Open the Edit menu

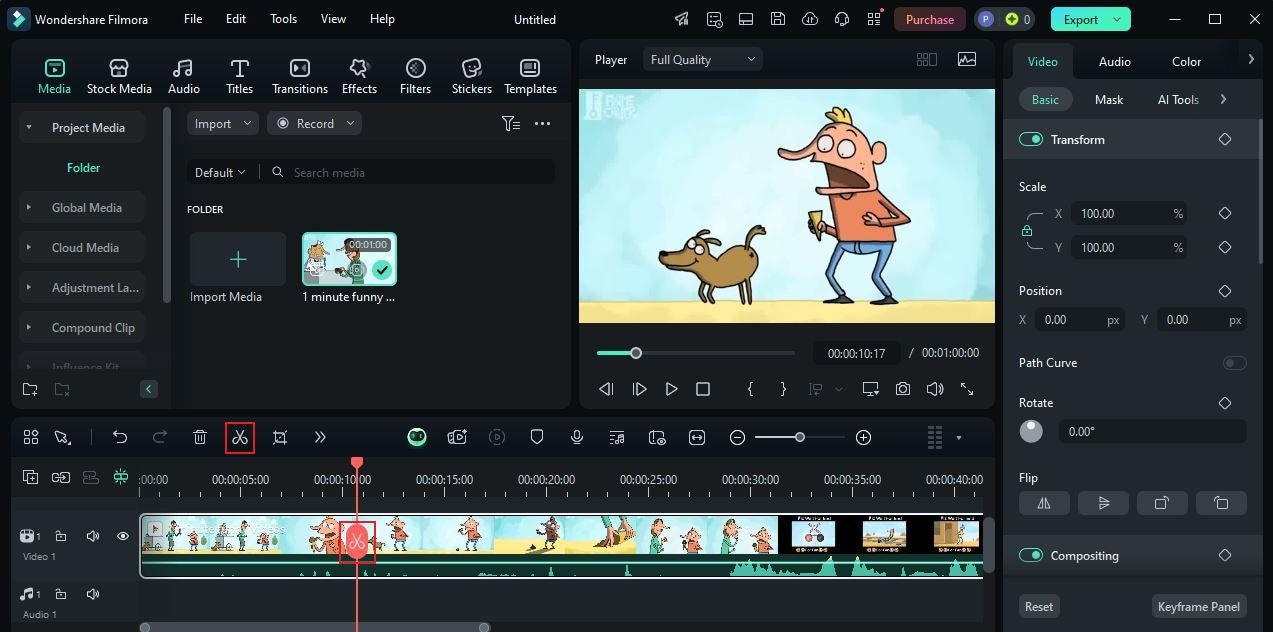point(236,19)
